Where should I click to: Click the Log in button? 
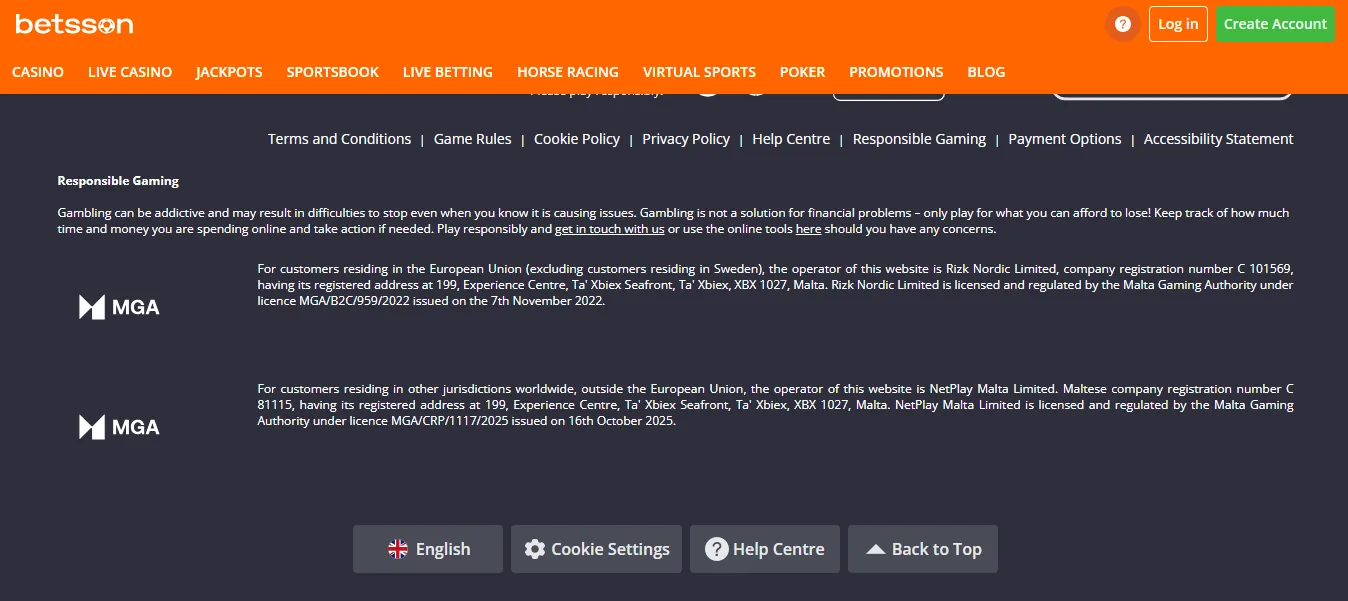[x=1178, y=24]
